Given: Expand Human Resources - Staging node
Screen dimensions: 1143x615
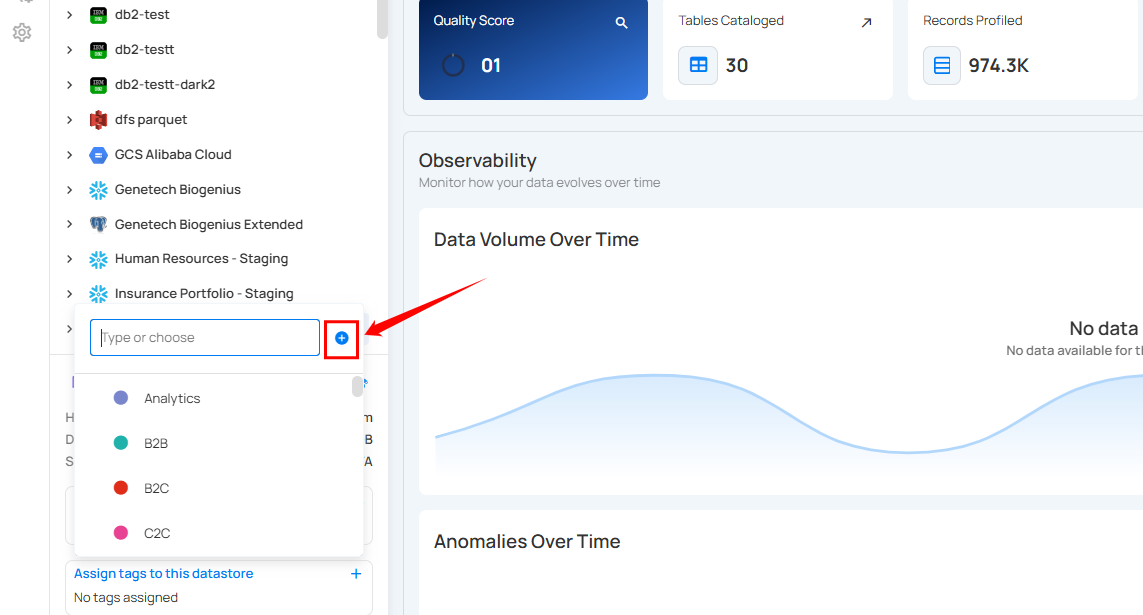Looking at the screenshot, I should [69, 259].
